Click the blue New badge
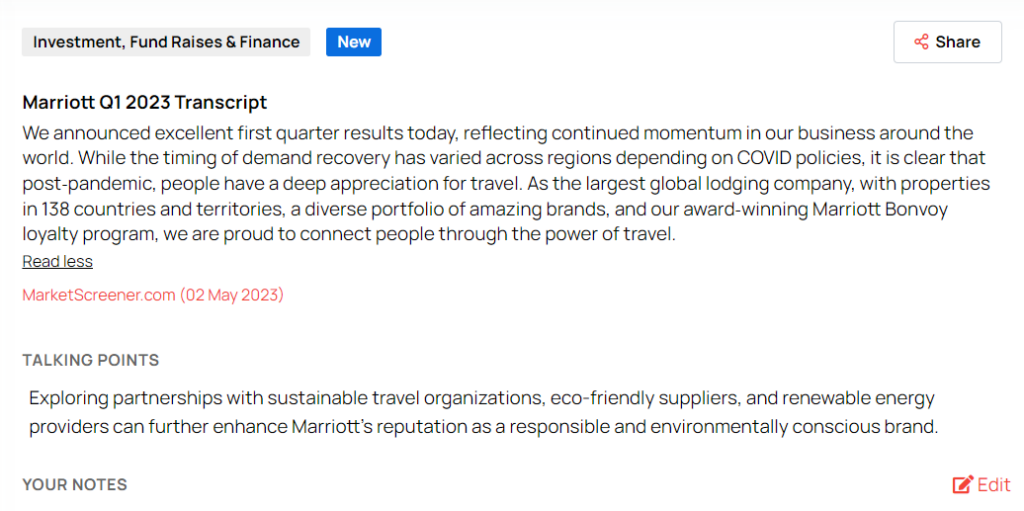Viewport: 1024px width, 511px height. [354, 42]
